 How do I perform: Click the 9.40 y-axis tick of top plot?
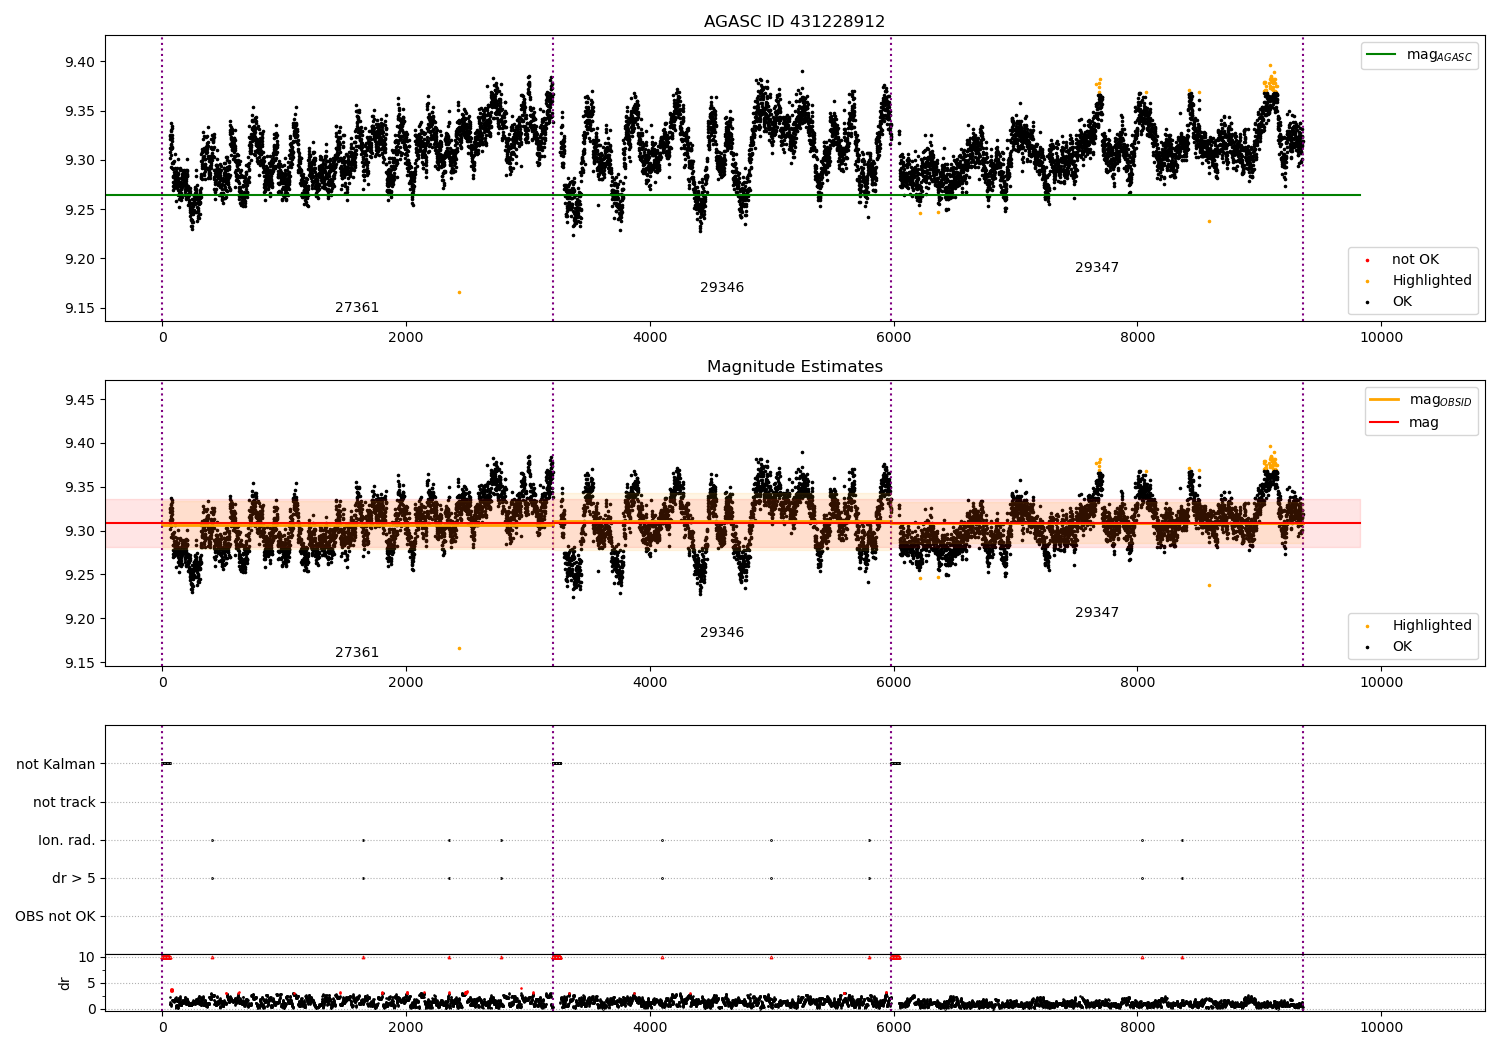[x=79, y=62]
